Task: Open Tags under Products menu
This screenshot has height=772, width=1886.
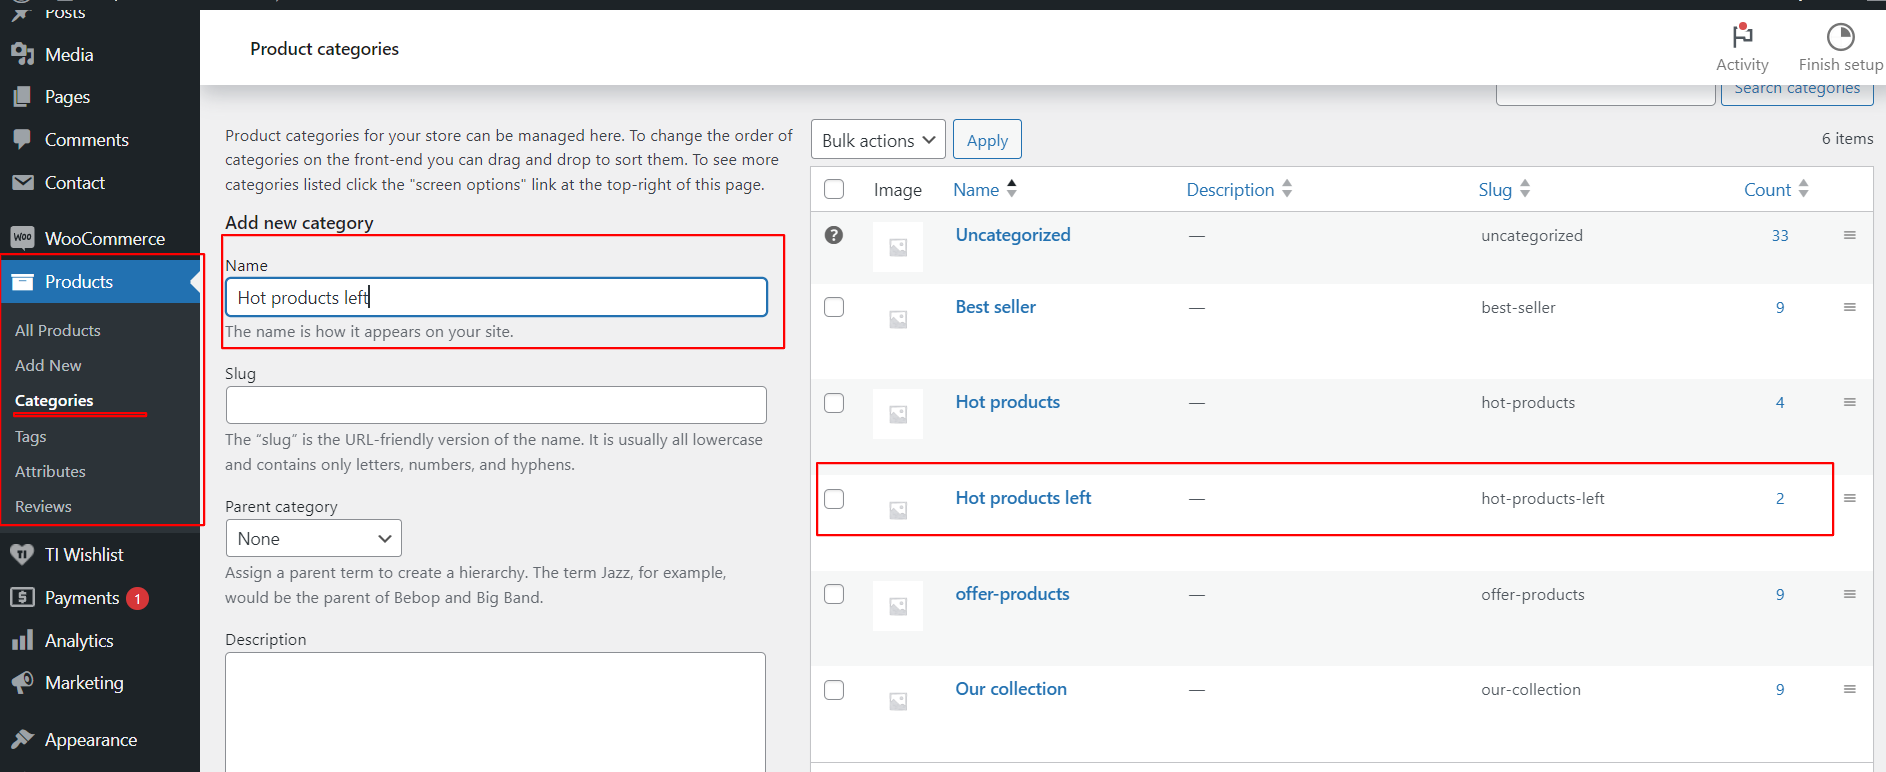Action: click(x=31, y=437)
